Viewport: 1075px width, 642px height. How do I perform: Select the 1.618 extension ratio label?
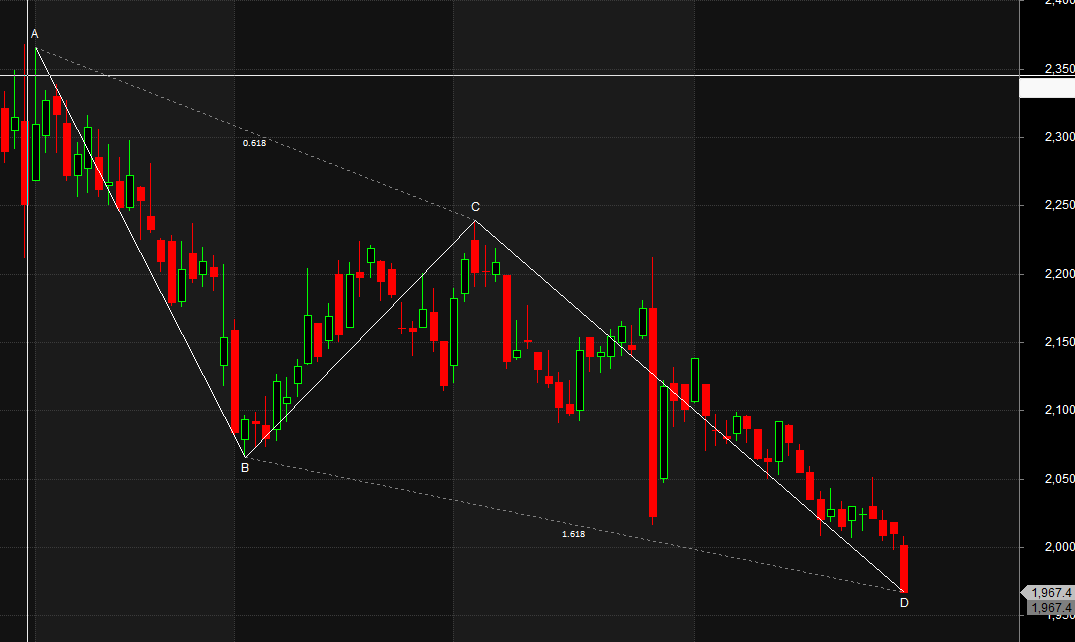click(573, 534)
